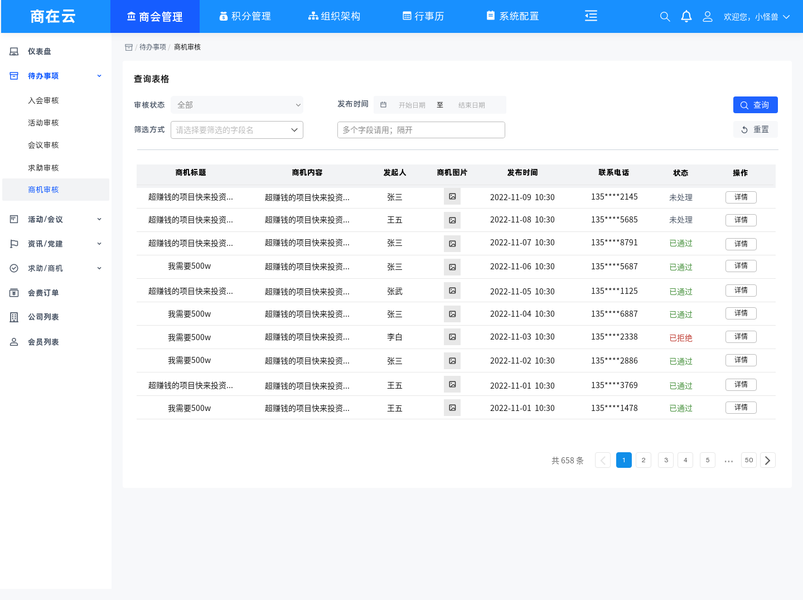Viewport: 803px width, 600px height.
Task: Click the calendar icon in date range
Action: (x=383, y=105)
